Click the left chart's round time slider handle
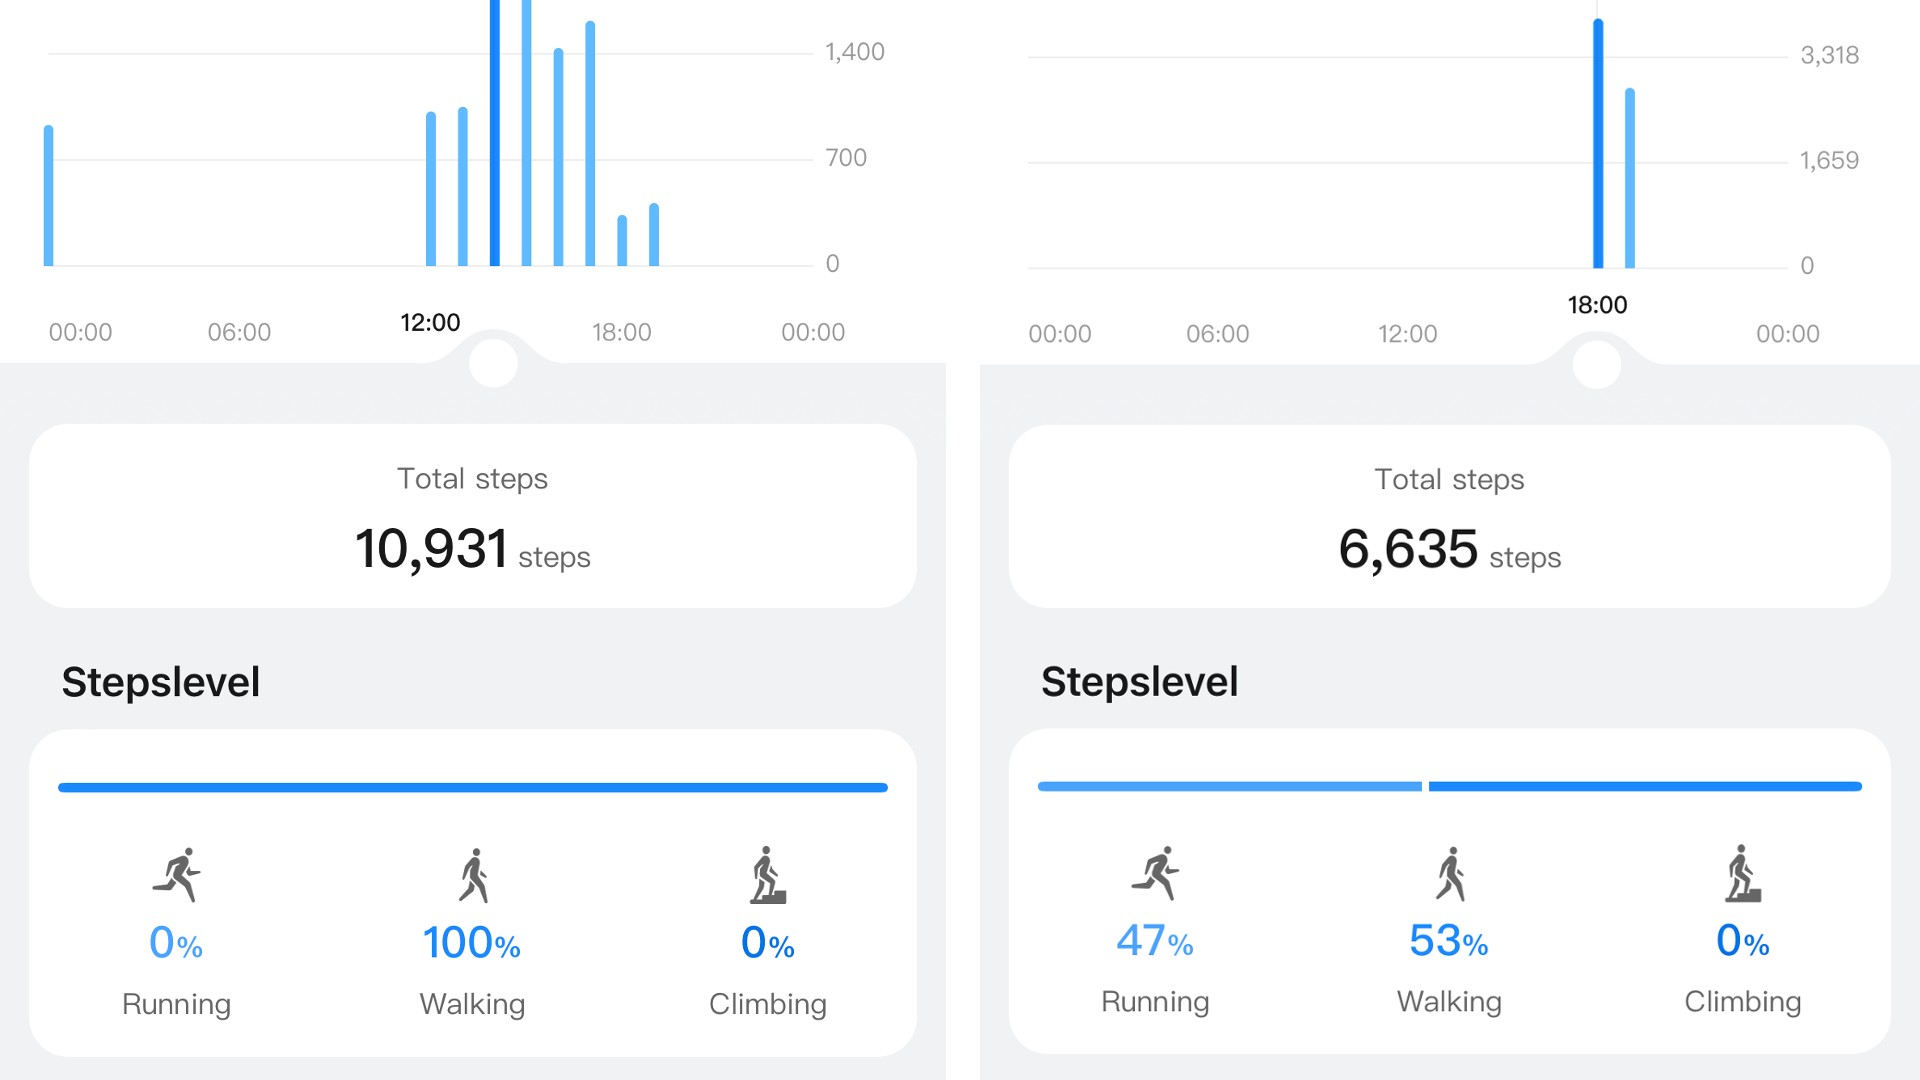The width and height of the screenshot is (1920, 1080). 493,362
